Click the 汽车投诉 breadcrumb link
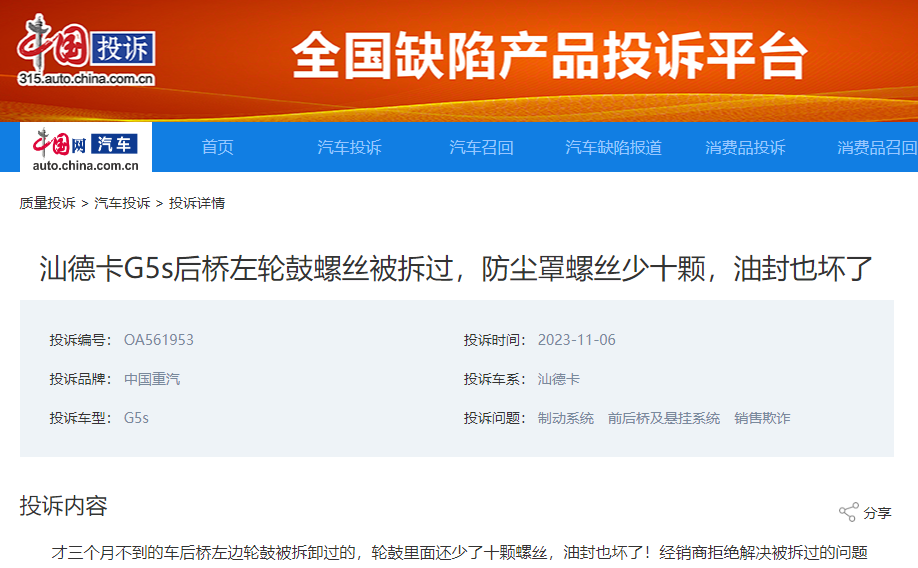This screenshot has width=918, height=568. click(122, 203)
